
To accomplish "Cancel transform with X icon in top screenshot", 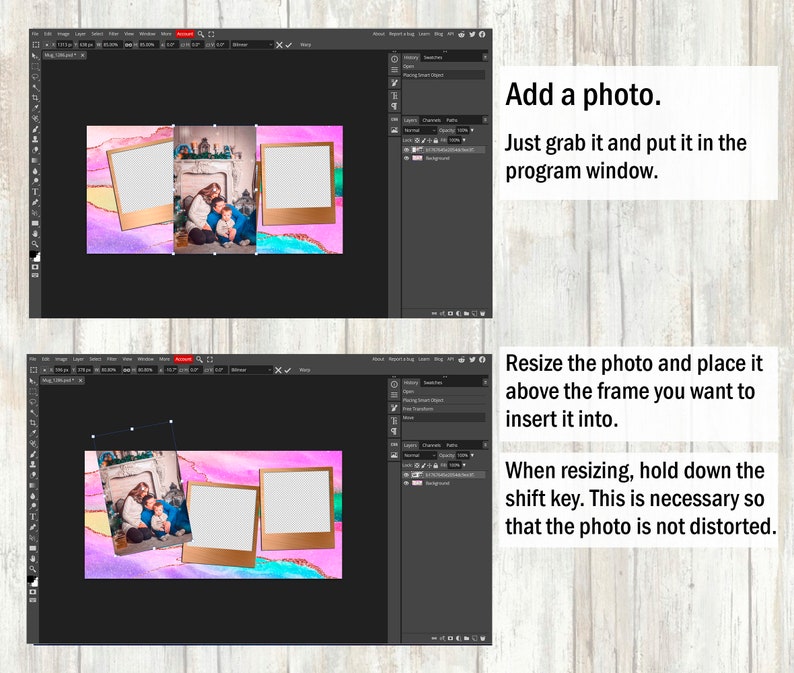I will tap(279, 45).
